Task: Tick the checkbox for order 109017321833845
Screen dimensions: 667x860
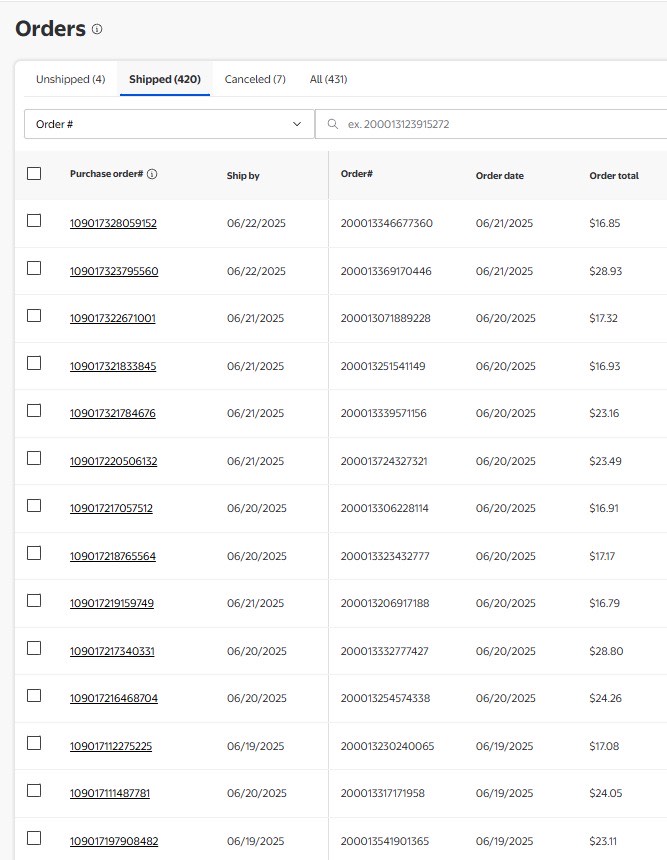Action: [x=34, y=363]
